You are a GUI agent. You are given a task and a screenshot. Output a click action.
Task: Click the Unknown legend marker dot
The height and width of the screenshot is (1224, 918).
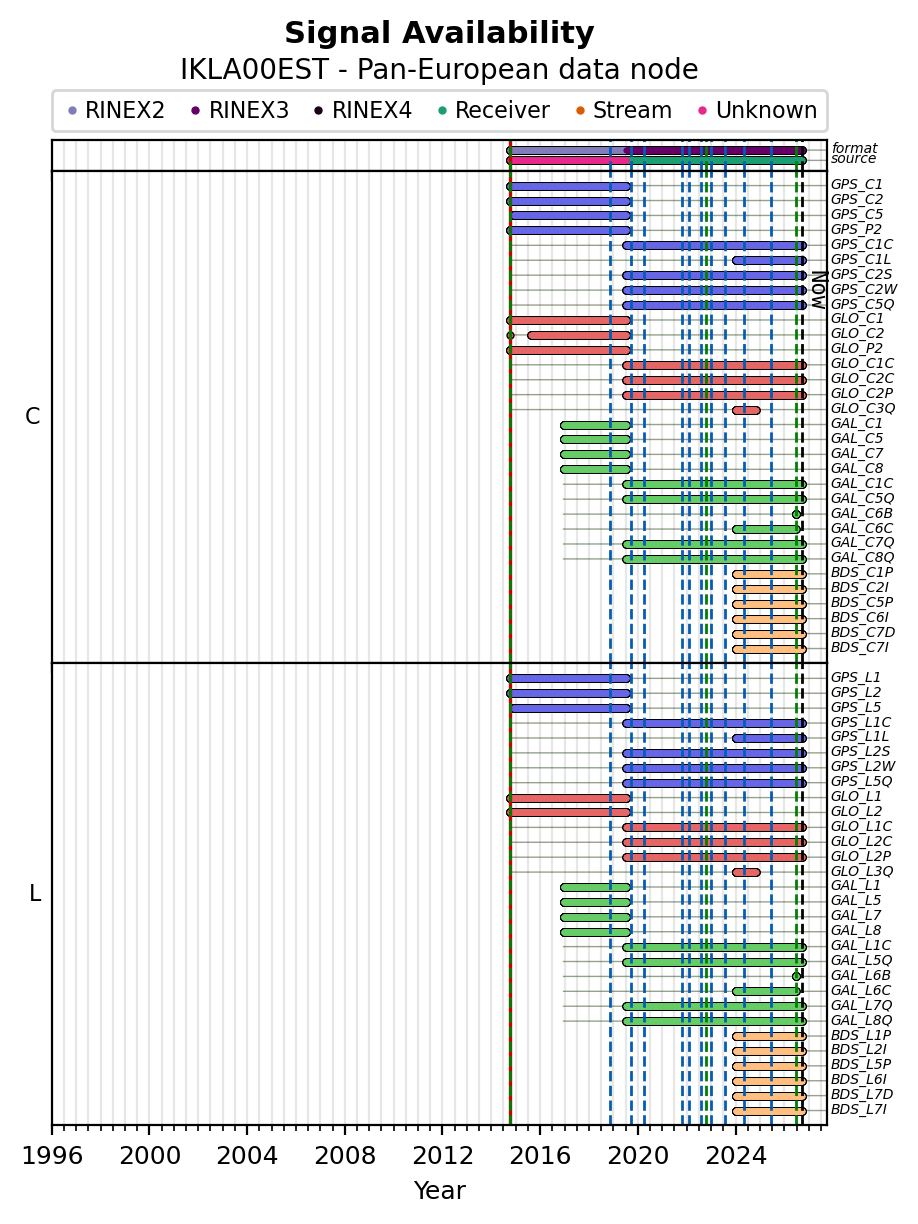(703, 111)
